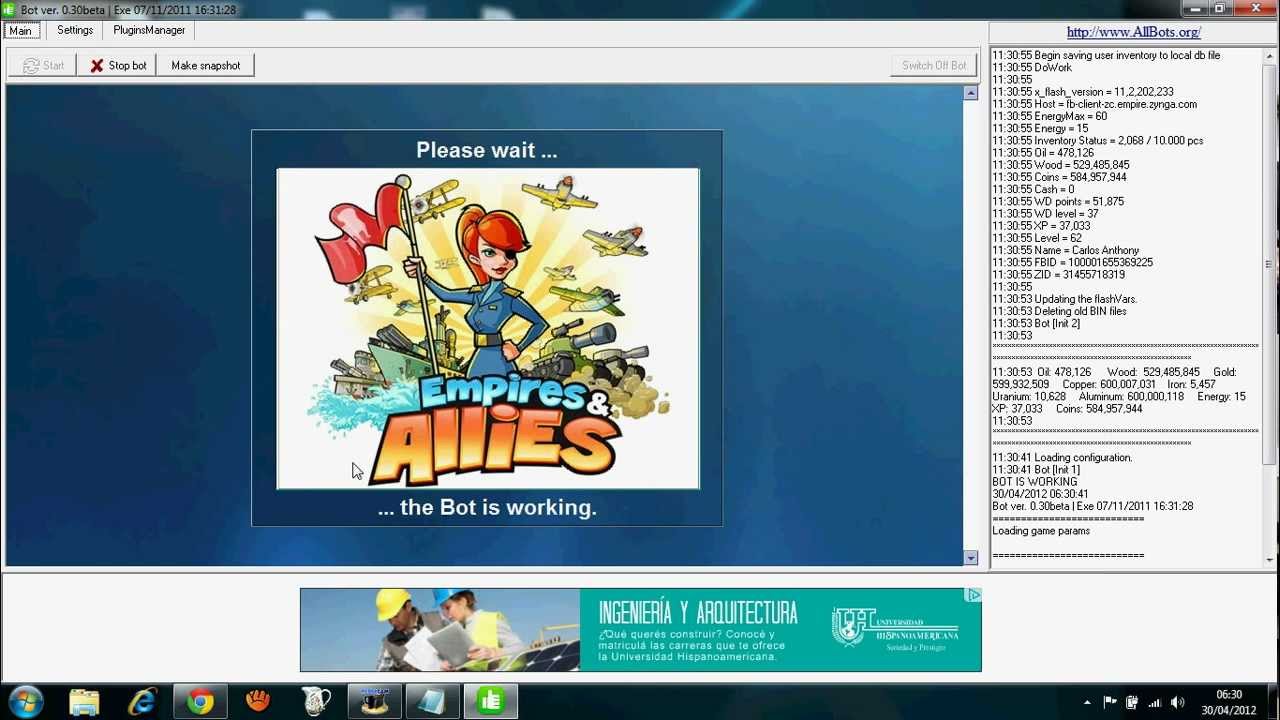Image resolution: width=1280 pixels, height=720 pixels.
Task: Switch to the hat icon taskbar window
Action: coord(374,701)
